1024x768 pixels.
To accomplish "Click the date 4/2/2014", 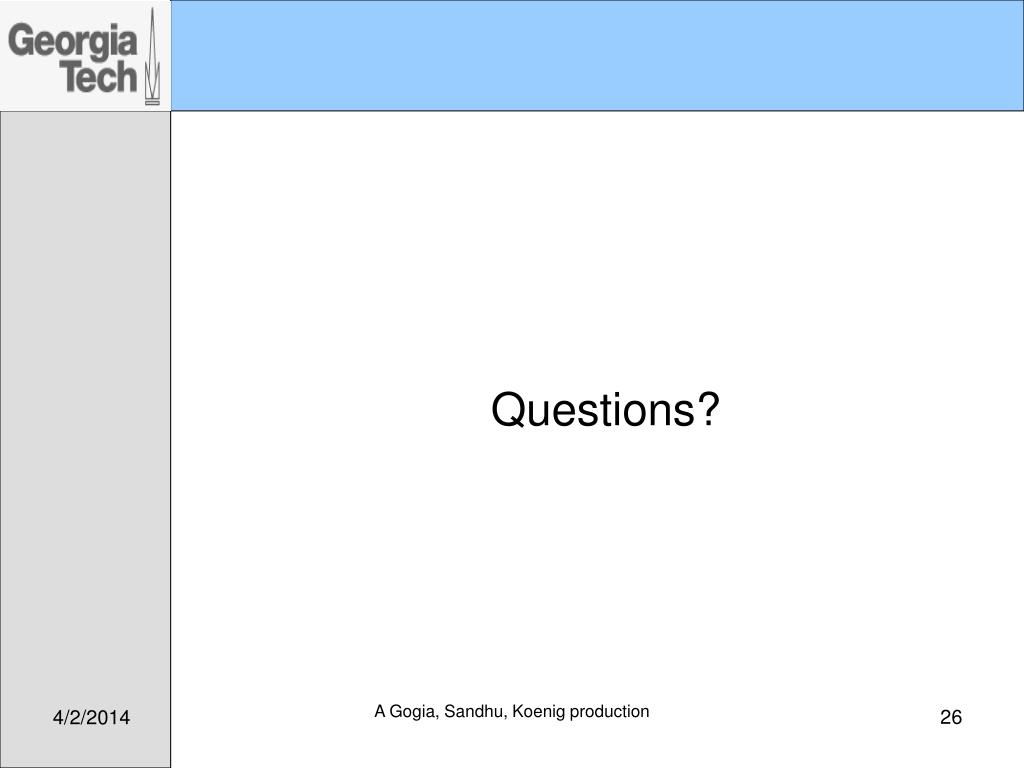I will point(91,717).
